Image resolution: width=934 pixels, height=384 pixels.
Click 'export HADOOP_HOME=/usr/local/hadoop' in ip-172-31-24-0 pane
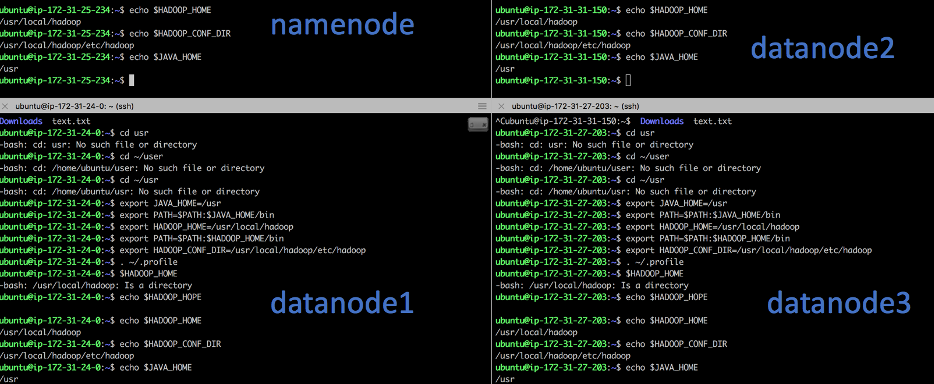click(206, 227)
